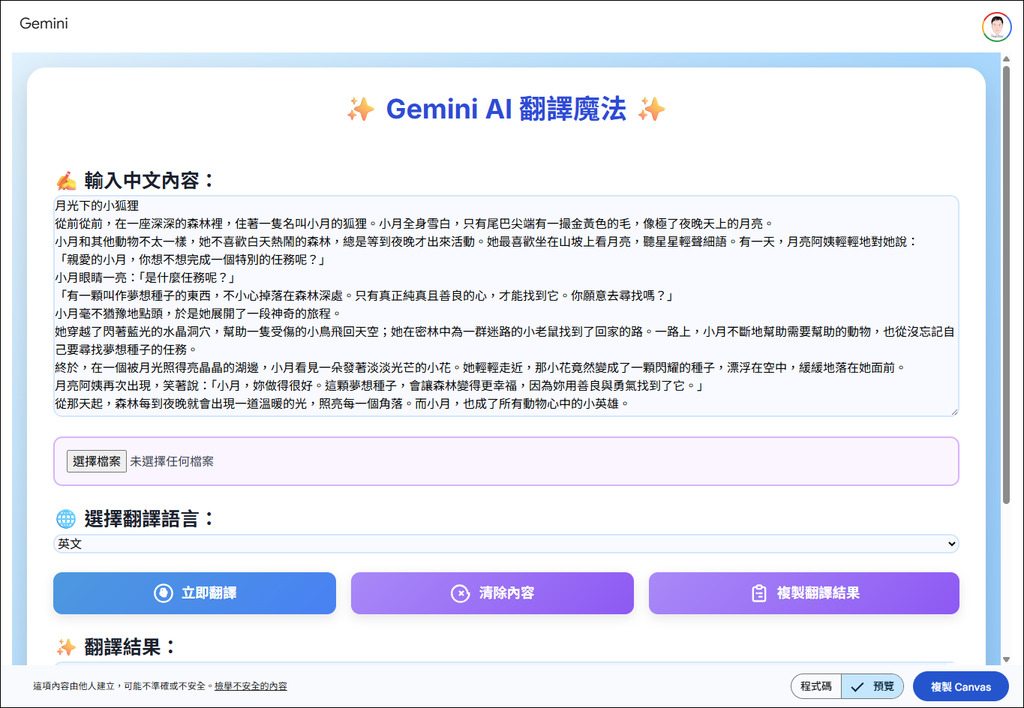Image resolution: width=1024 pixels, height=708 pixels.
Task: Click the 翻譯結果 heading
Action: (130, 647)
